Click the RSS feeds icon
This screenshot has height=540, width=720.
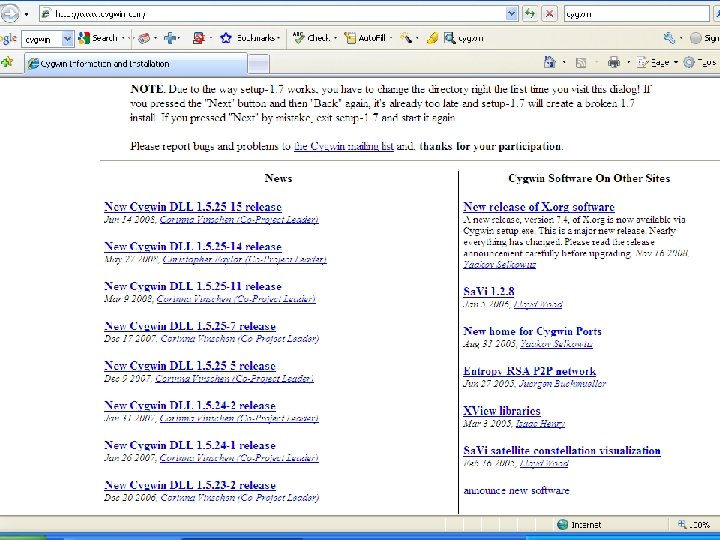point(581,62)
